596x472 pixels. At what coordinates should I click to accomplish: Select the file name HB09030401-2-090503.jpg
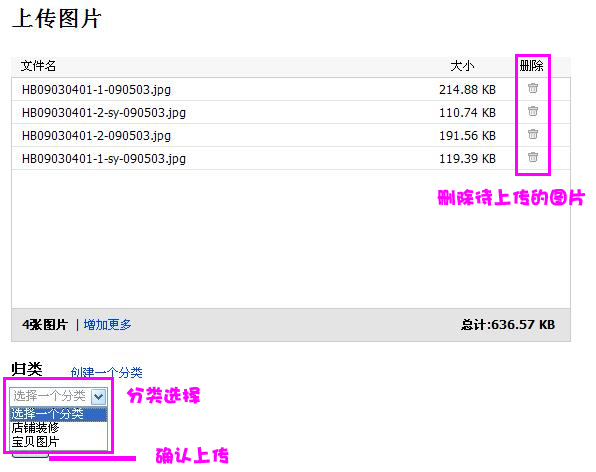[x=97, y=136]
